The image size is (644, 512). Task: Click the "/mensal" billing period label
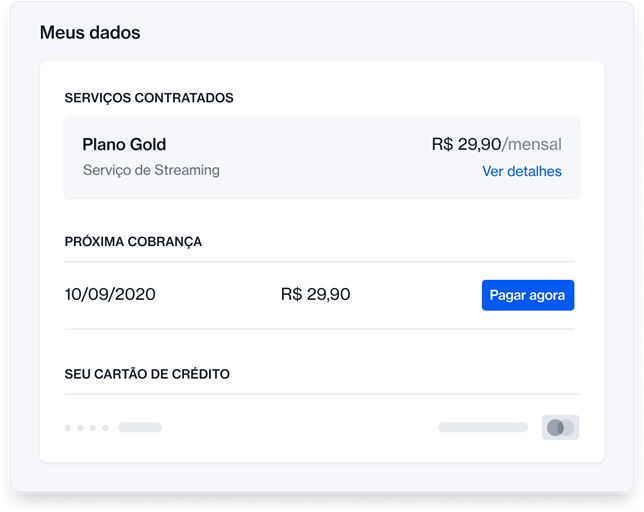point(532,145)
